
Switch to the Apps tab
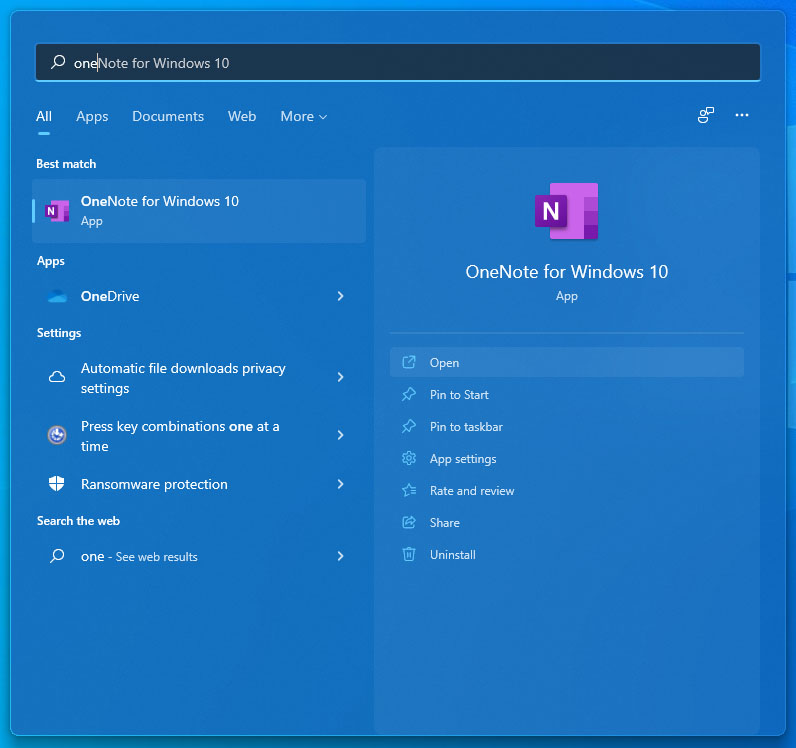point(92,116)
